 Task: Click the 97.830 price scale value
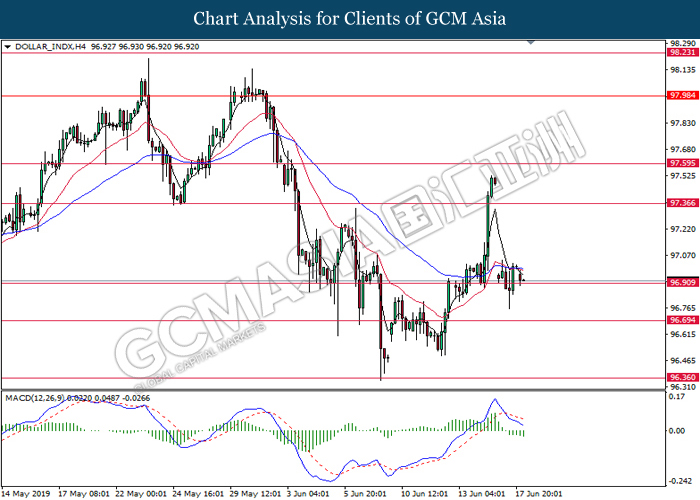[683, 123]
